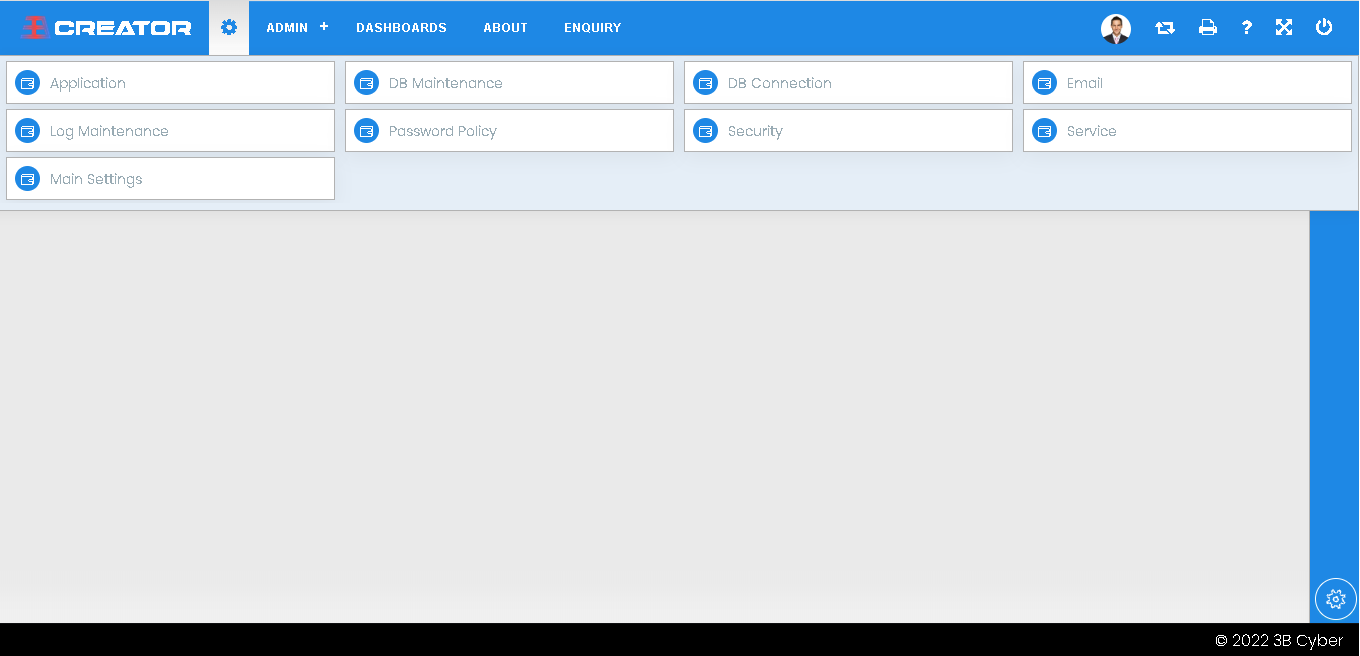Open the DB Connection tile
Image resolution: width=1360 pixels, height=656 pixels.
(x=848, y=83)
